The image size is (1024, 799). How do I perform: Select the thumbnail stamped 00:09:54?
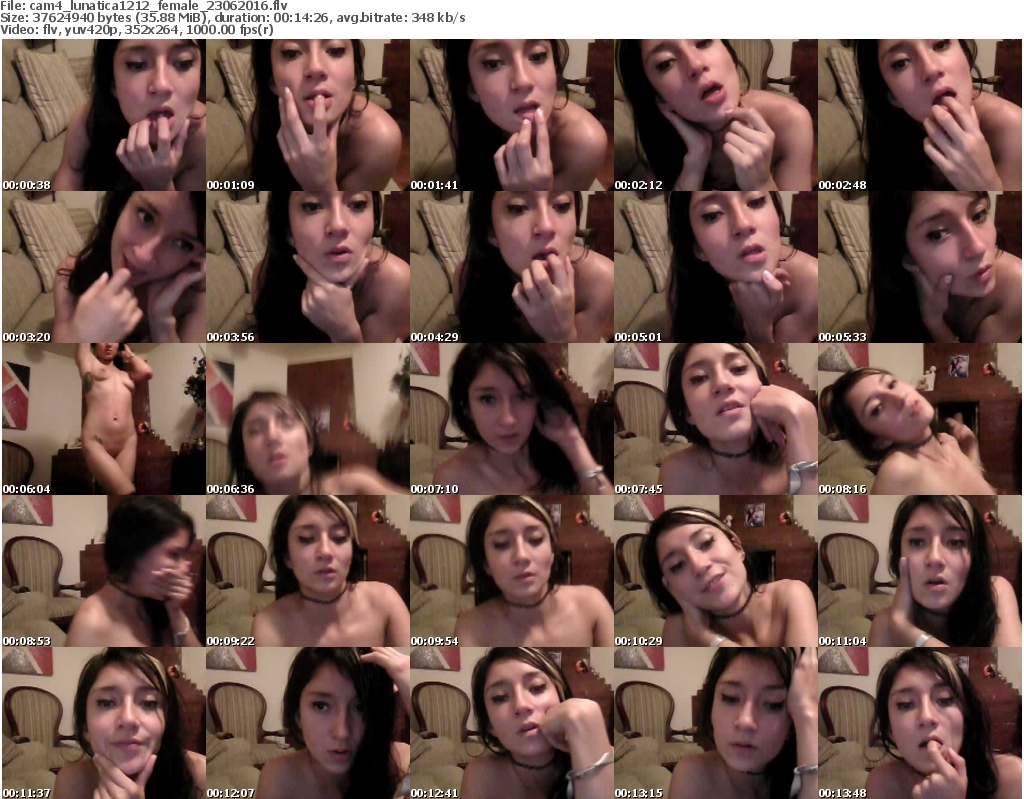(512, 571)
